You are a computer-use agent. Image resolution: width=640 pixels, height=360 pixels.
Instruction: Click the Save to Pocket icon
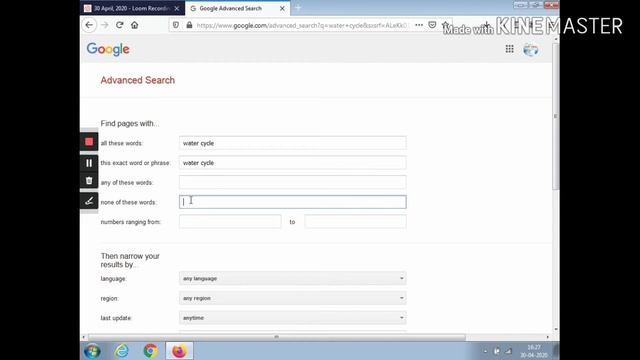tap(432, 25)
